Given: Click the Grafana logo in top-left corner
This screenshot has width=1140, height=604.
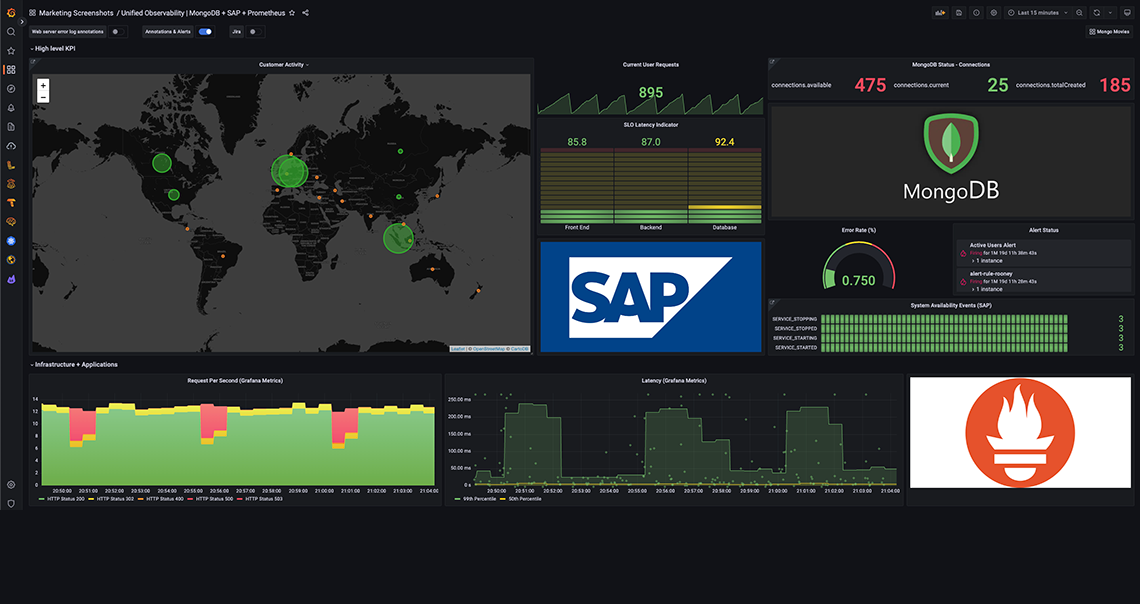Looking at the screenshot, I should 10,13.
